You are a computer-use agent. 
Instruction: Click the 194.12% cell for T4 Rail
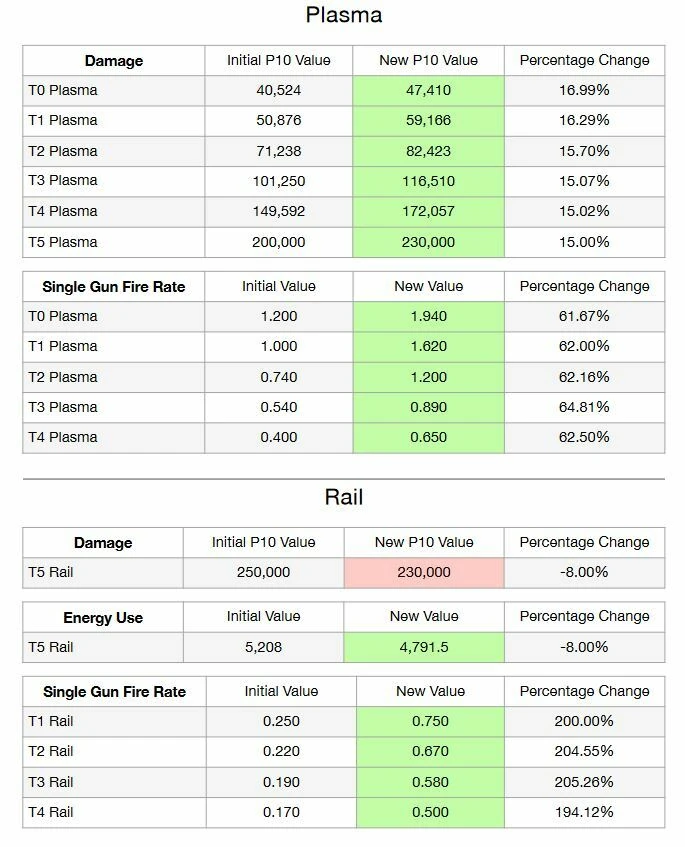(584, 812)
